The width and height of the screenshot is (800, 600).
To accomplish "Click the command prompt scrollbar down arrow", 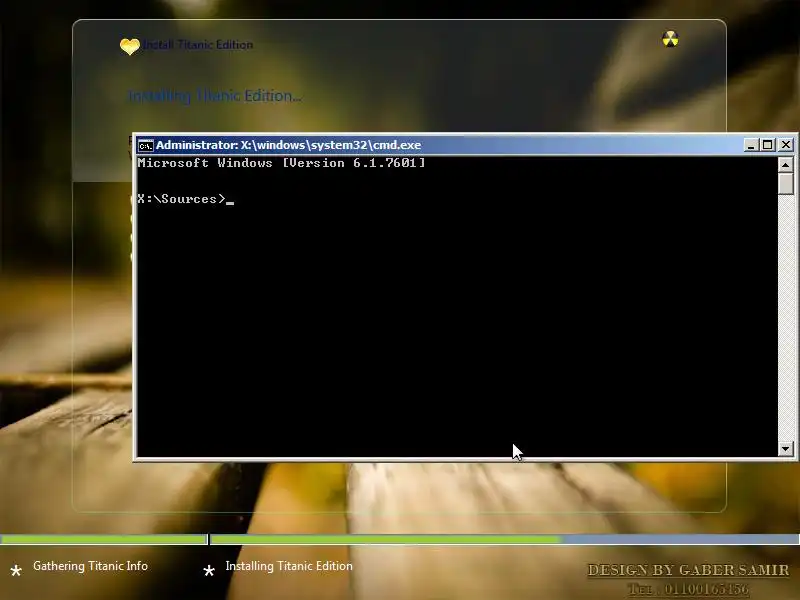I will [x=785, y=449].
